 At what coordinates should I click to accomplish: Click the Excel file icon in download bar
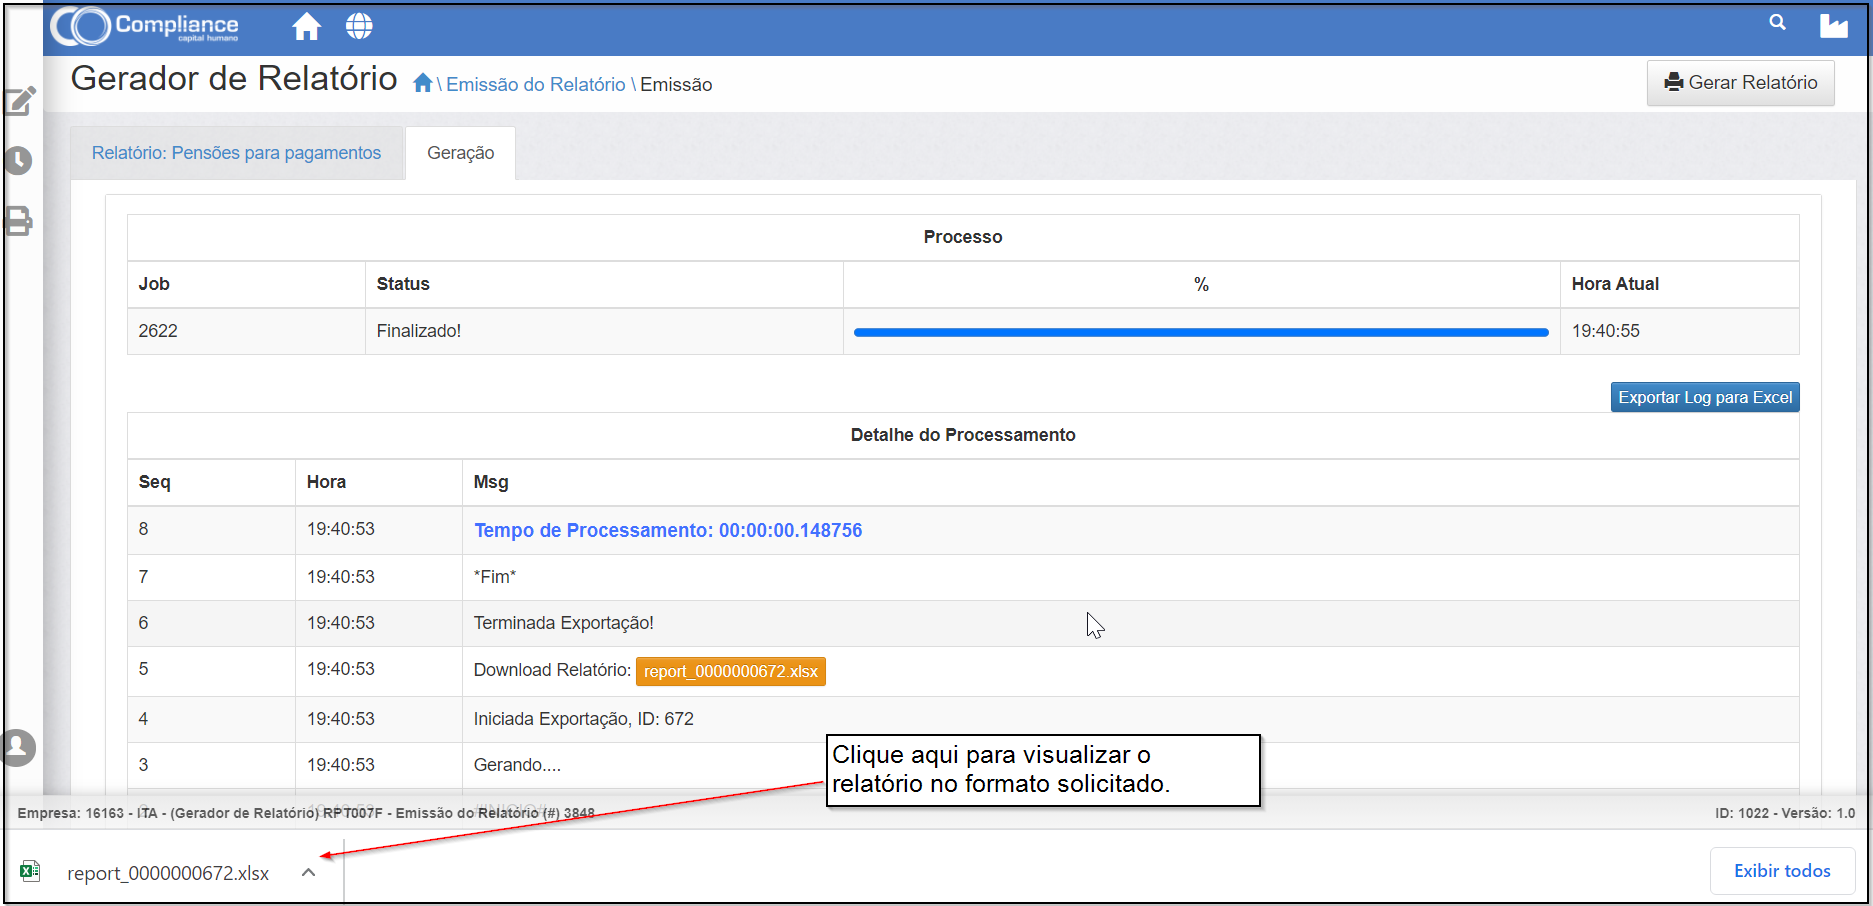click(31, 871)
